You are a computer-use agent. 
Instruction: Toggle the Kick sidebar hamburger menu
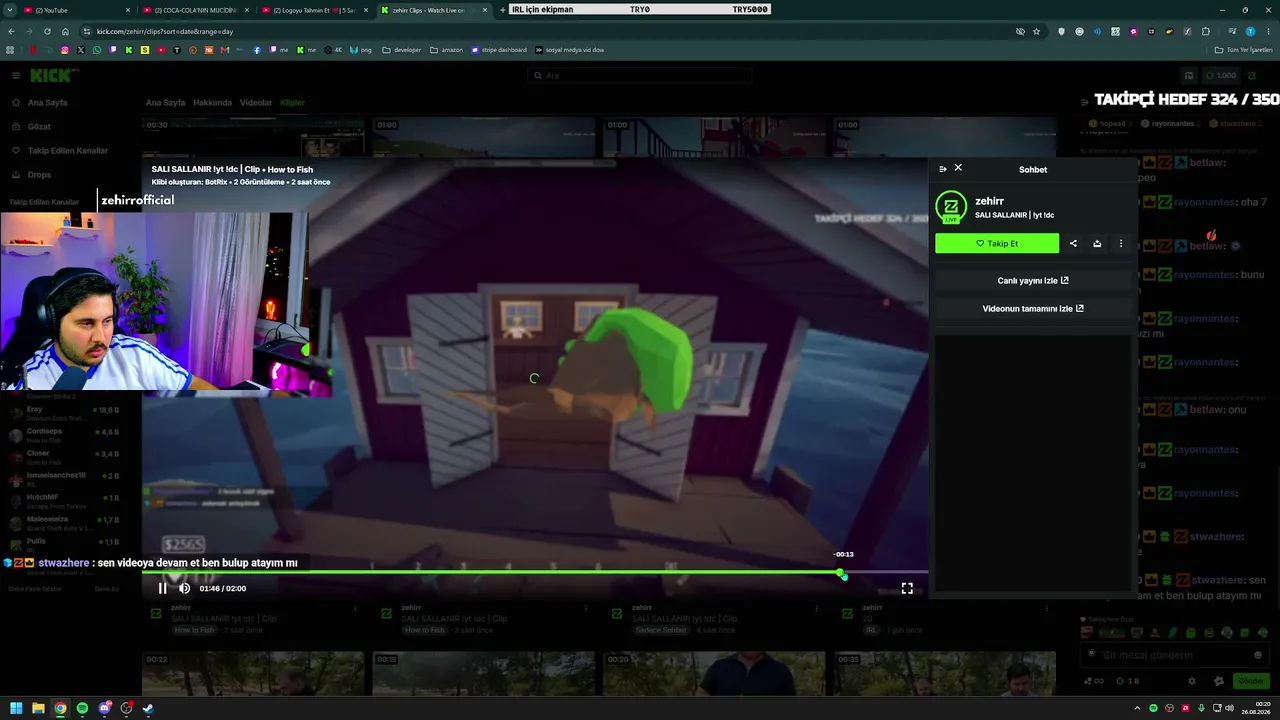(x=16, y=76)
